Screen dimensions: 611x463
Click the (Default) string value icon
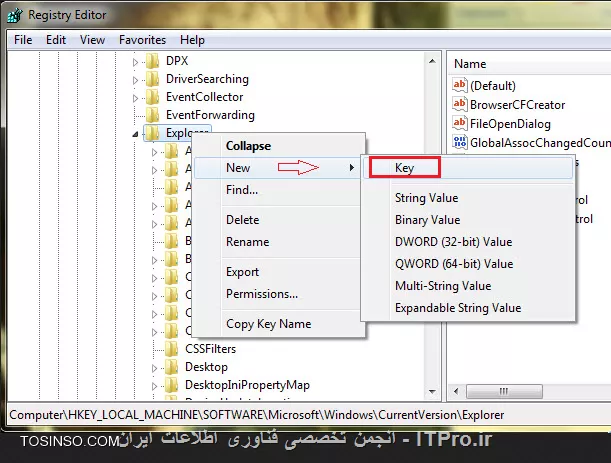[x=459, y=85]
